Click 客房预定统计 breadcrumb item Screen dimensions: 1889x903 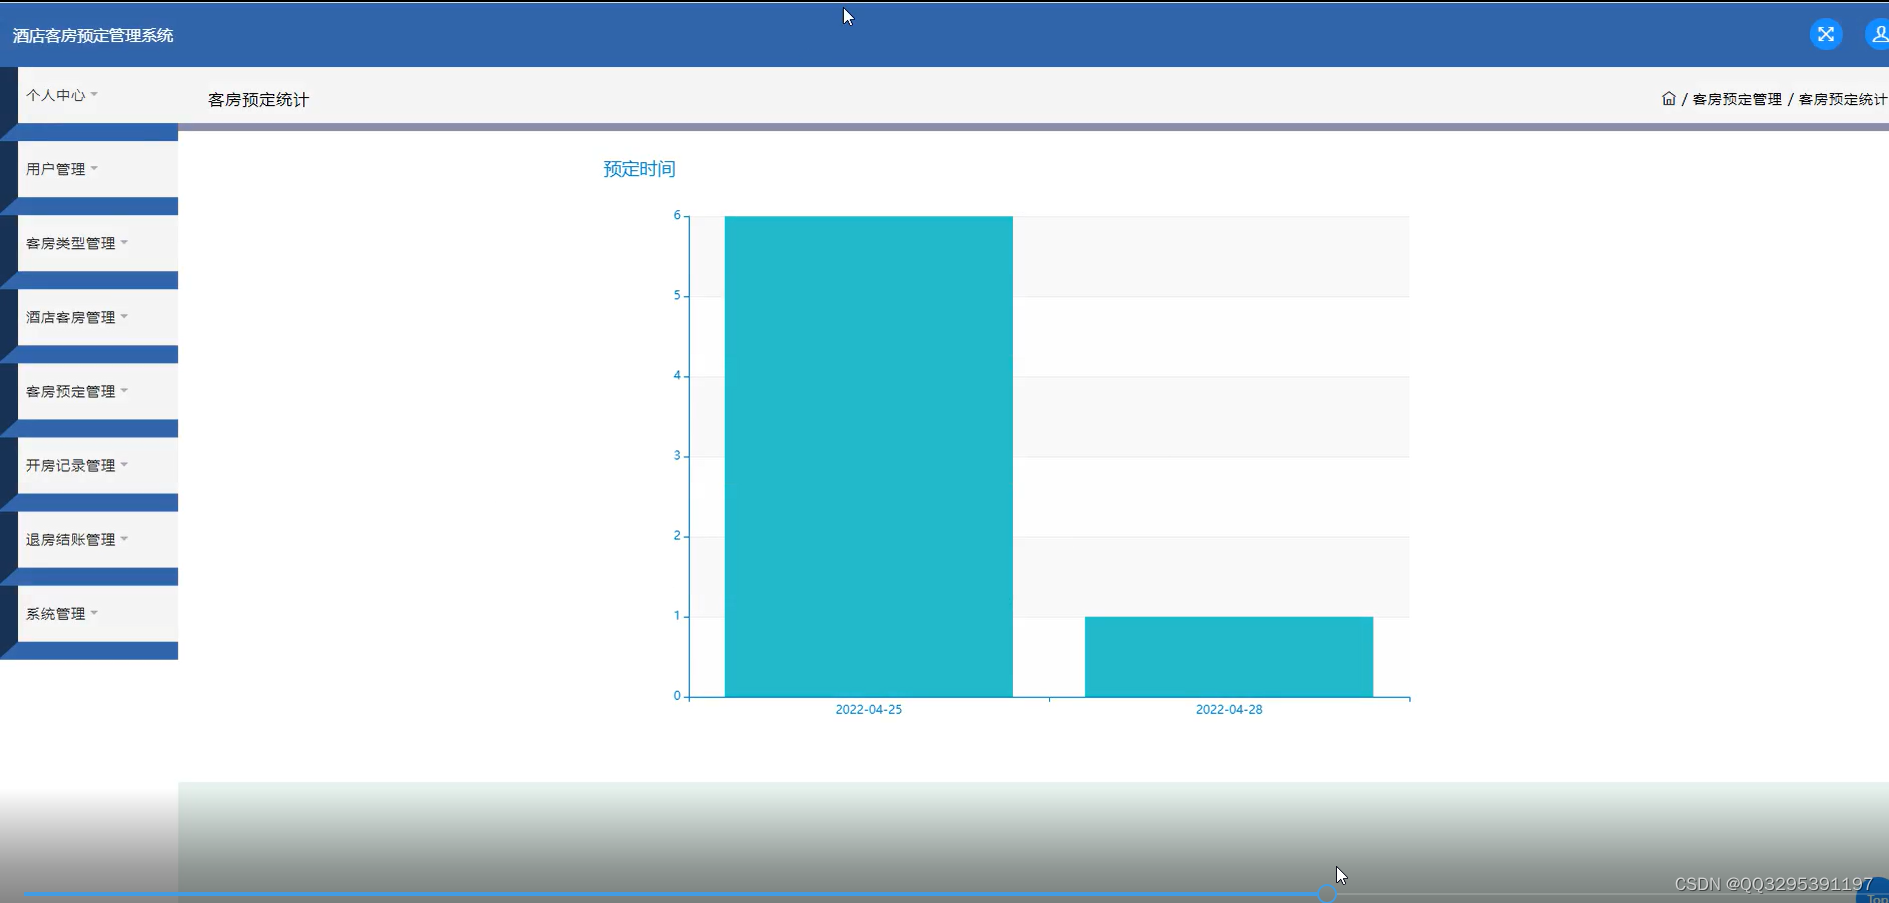pyautogui.click(x=1843, y=99)
